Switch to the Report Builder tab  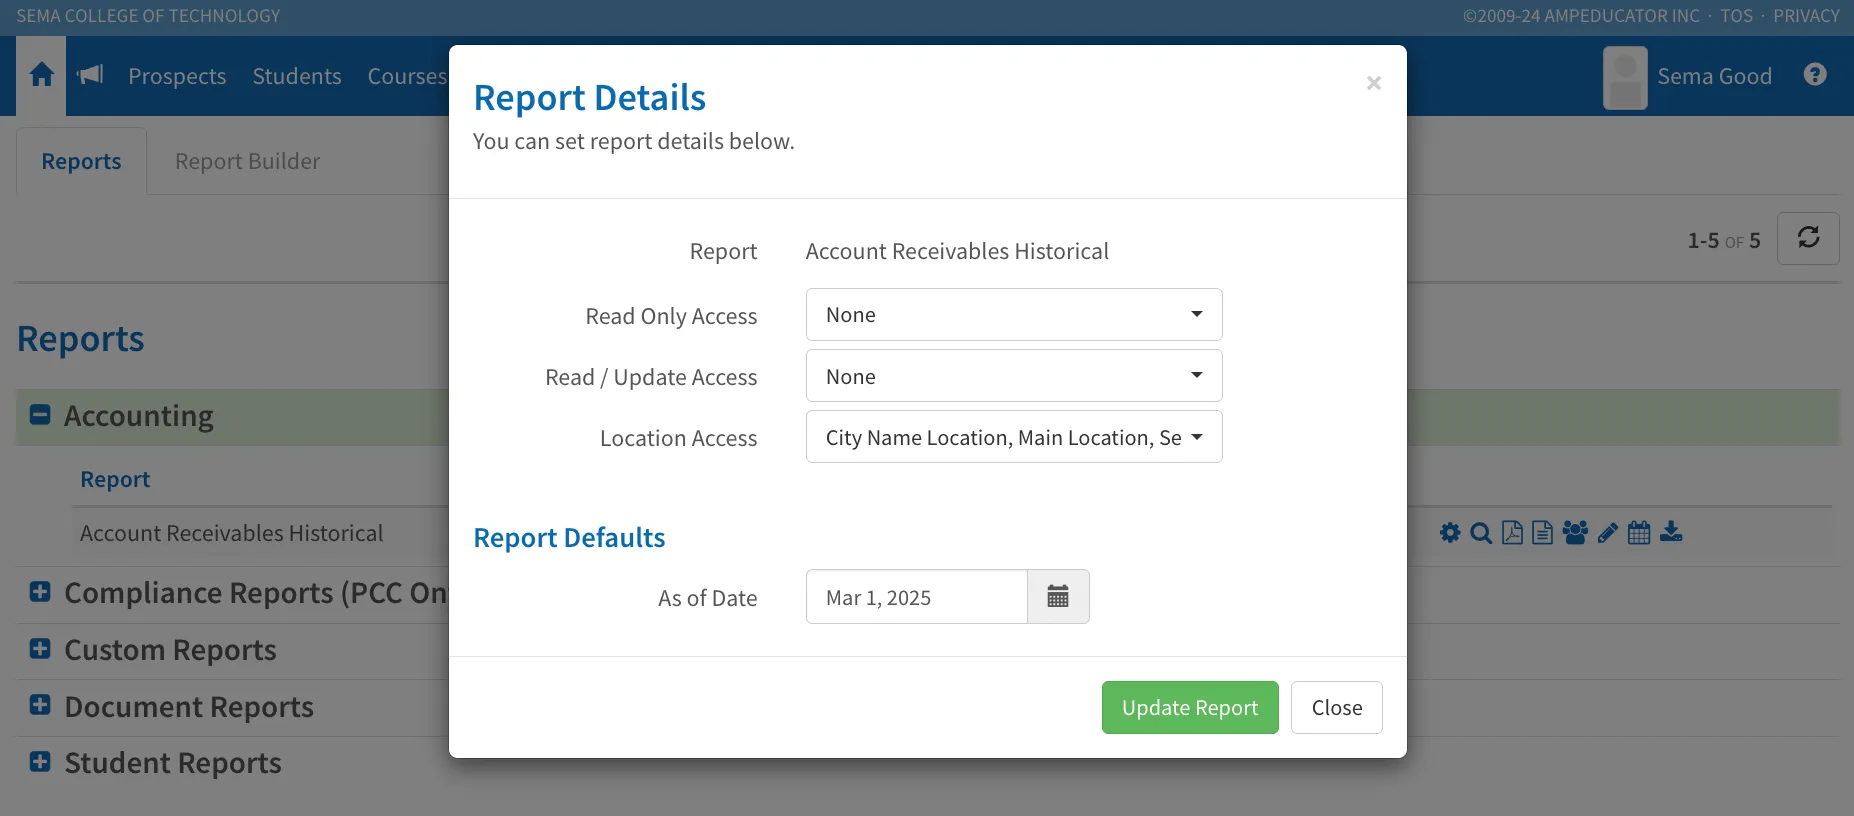click(x=247, y=161)
